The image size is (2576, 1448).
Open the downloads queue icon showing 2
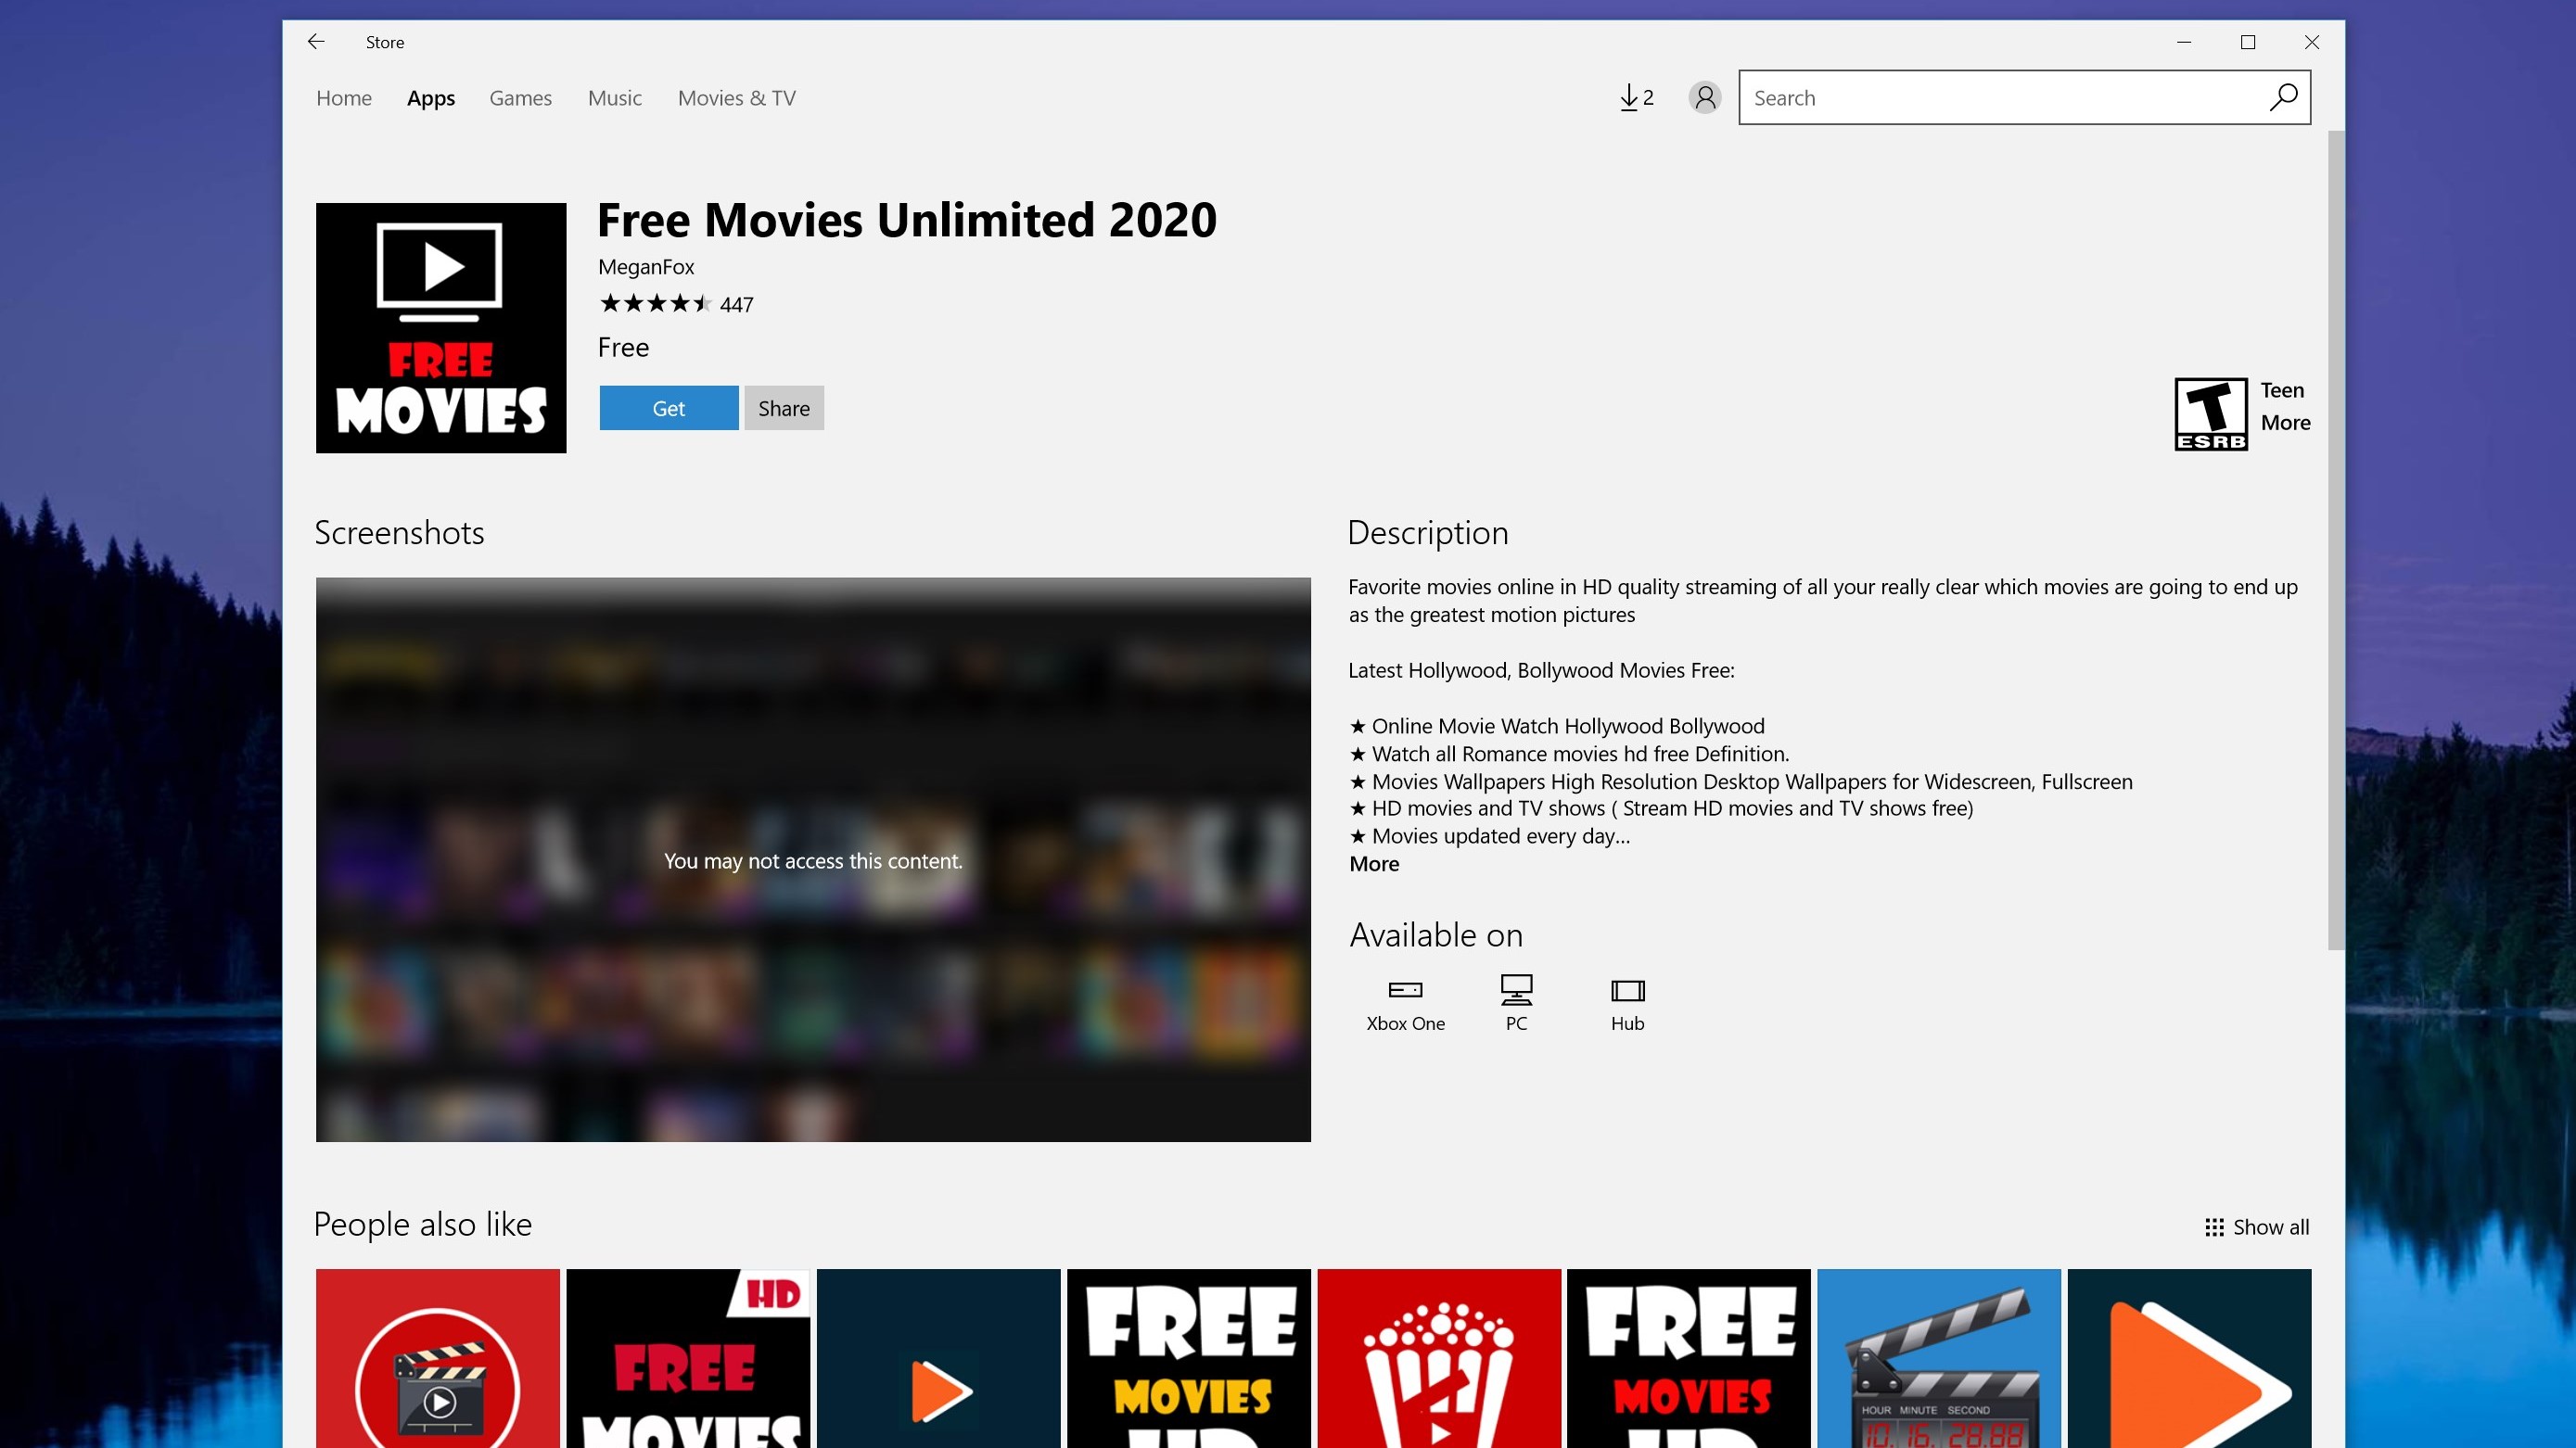click(1636, 98)
